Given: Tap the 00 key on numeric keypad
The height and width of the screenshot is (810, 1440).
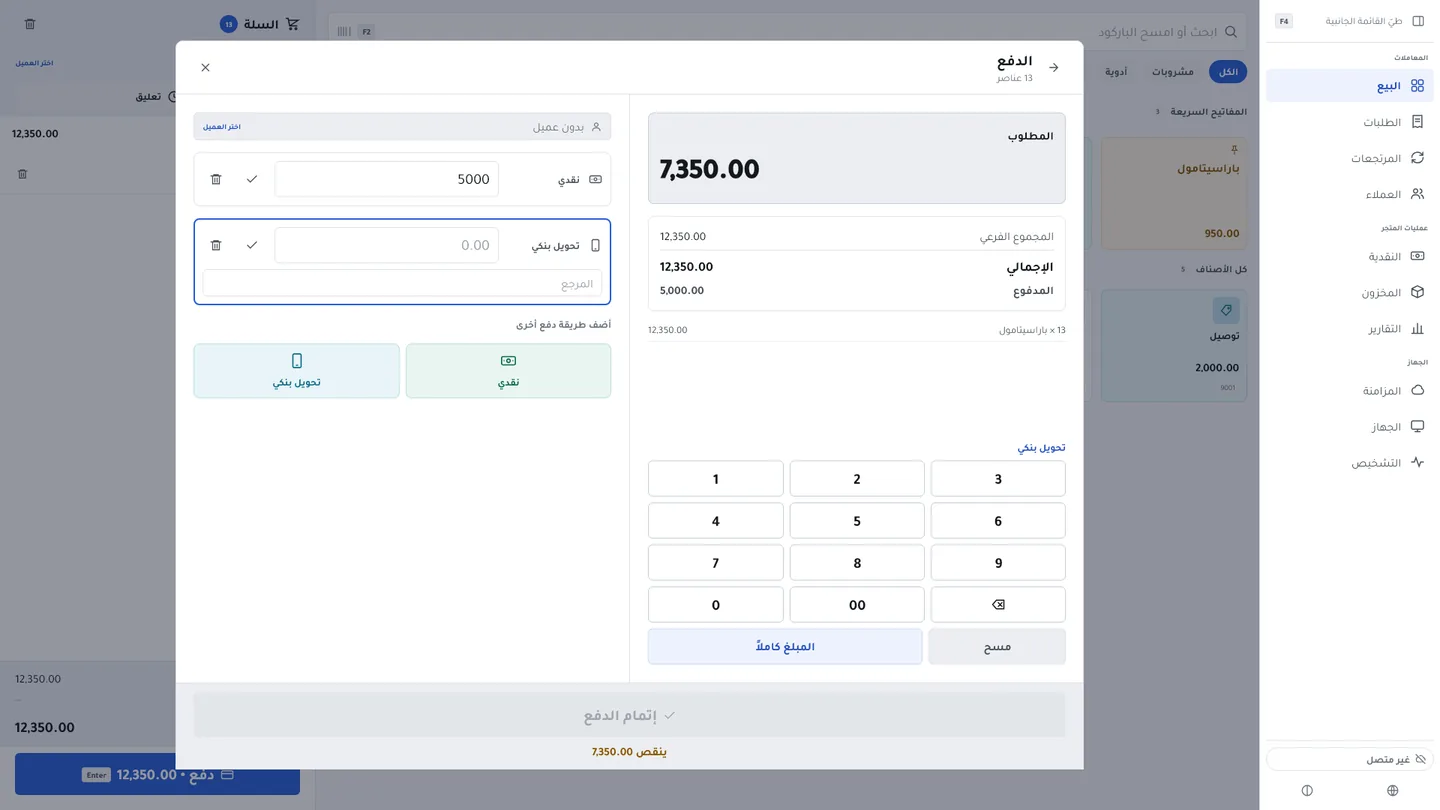Looking at the screenshot, I should pyautogui.click(x=857, y=605).
